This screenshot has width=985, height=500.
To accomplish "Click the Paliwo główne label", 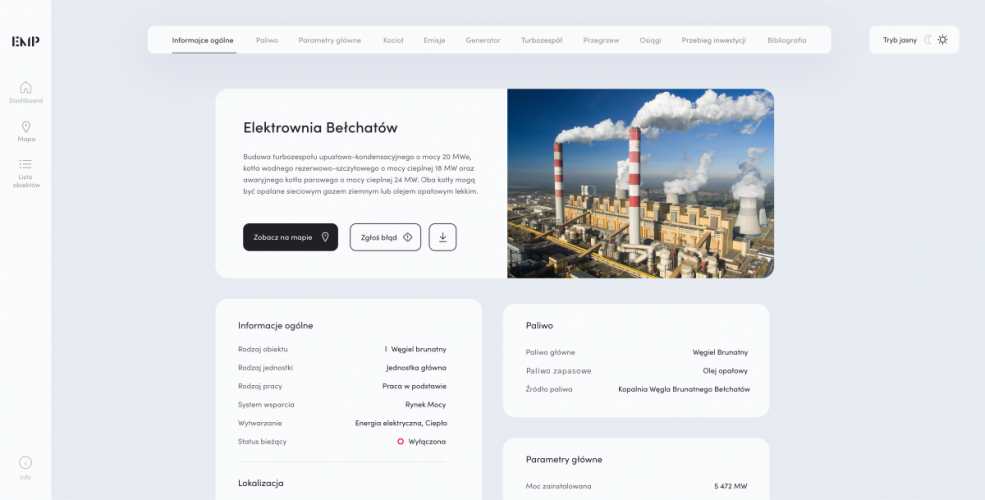I will pyautogui.click(x=550, y=352).
